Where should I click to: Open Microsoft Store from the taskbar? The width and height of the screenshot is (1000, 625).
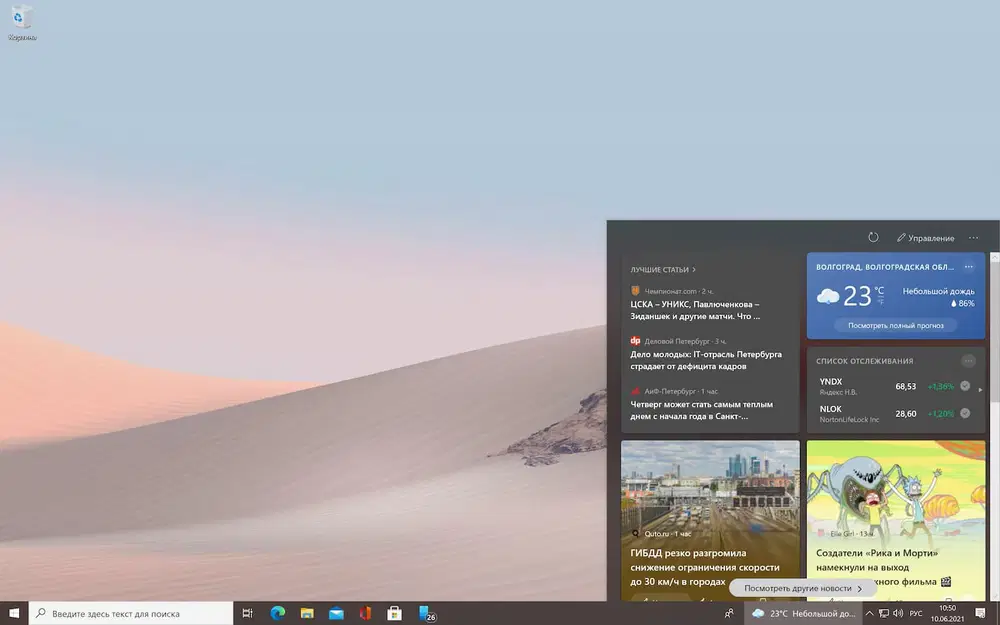coord(395,614)
